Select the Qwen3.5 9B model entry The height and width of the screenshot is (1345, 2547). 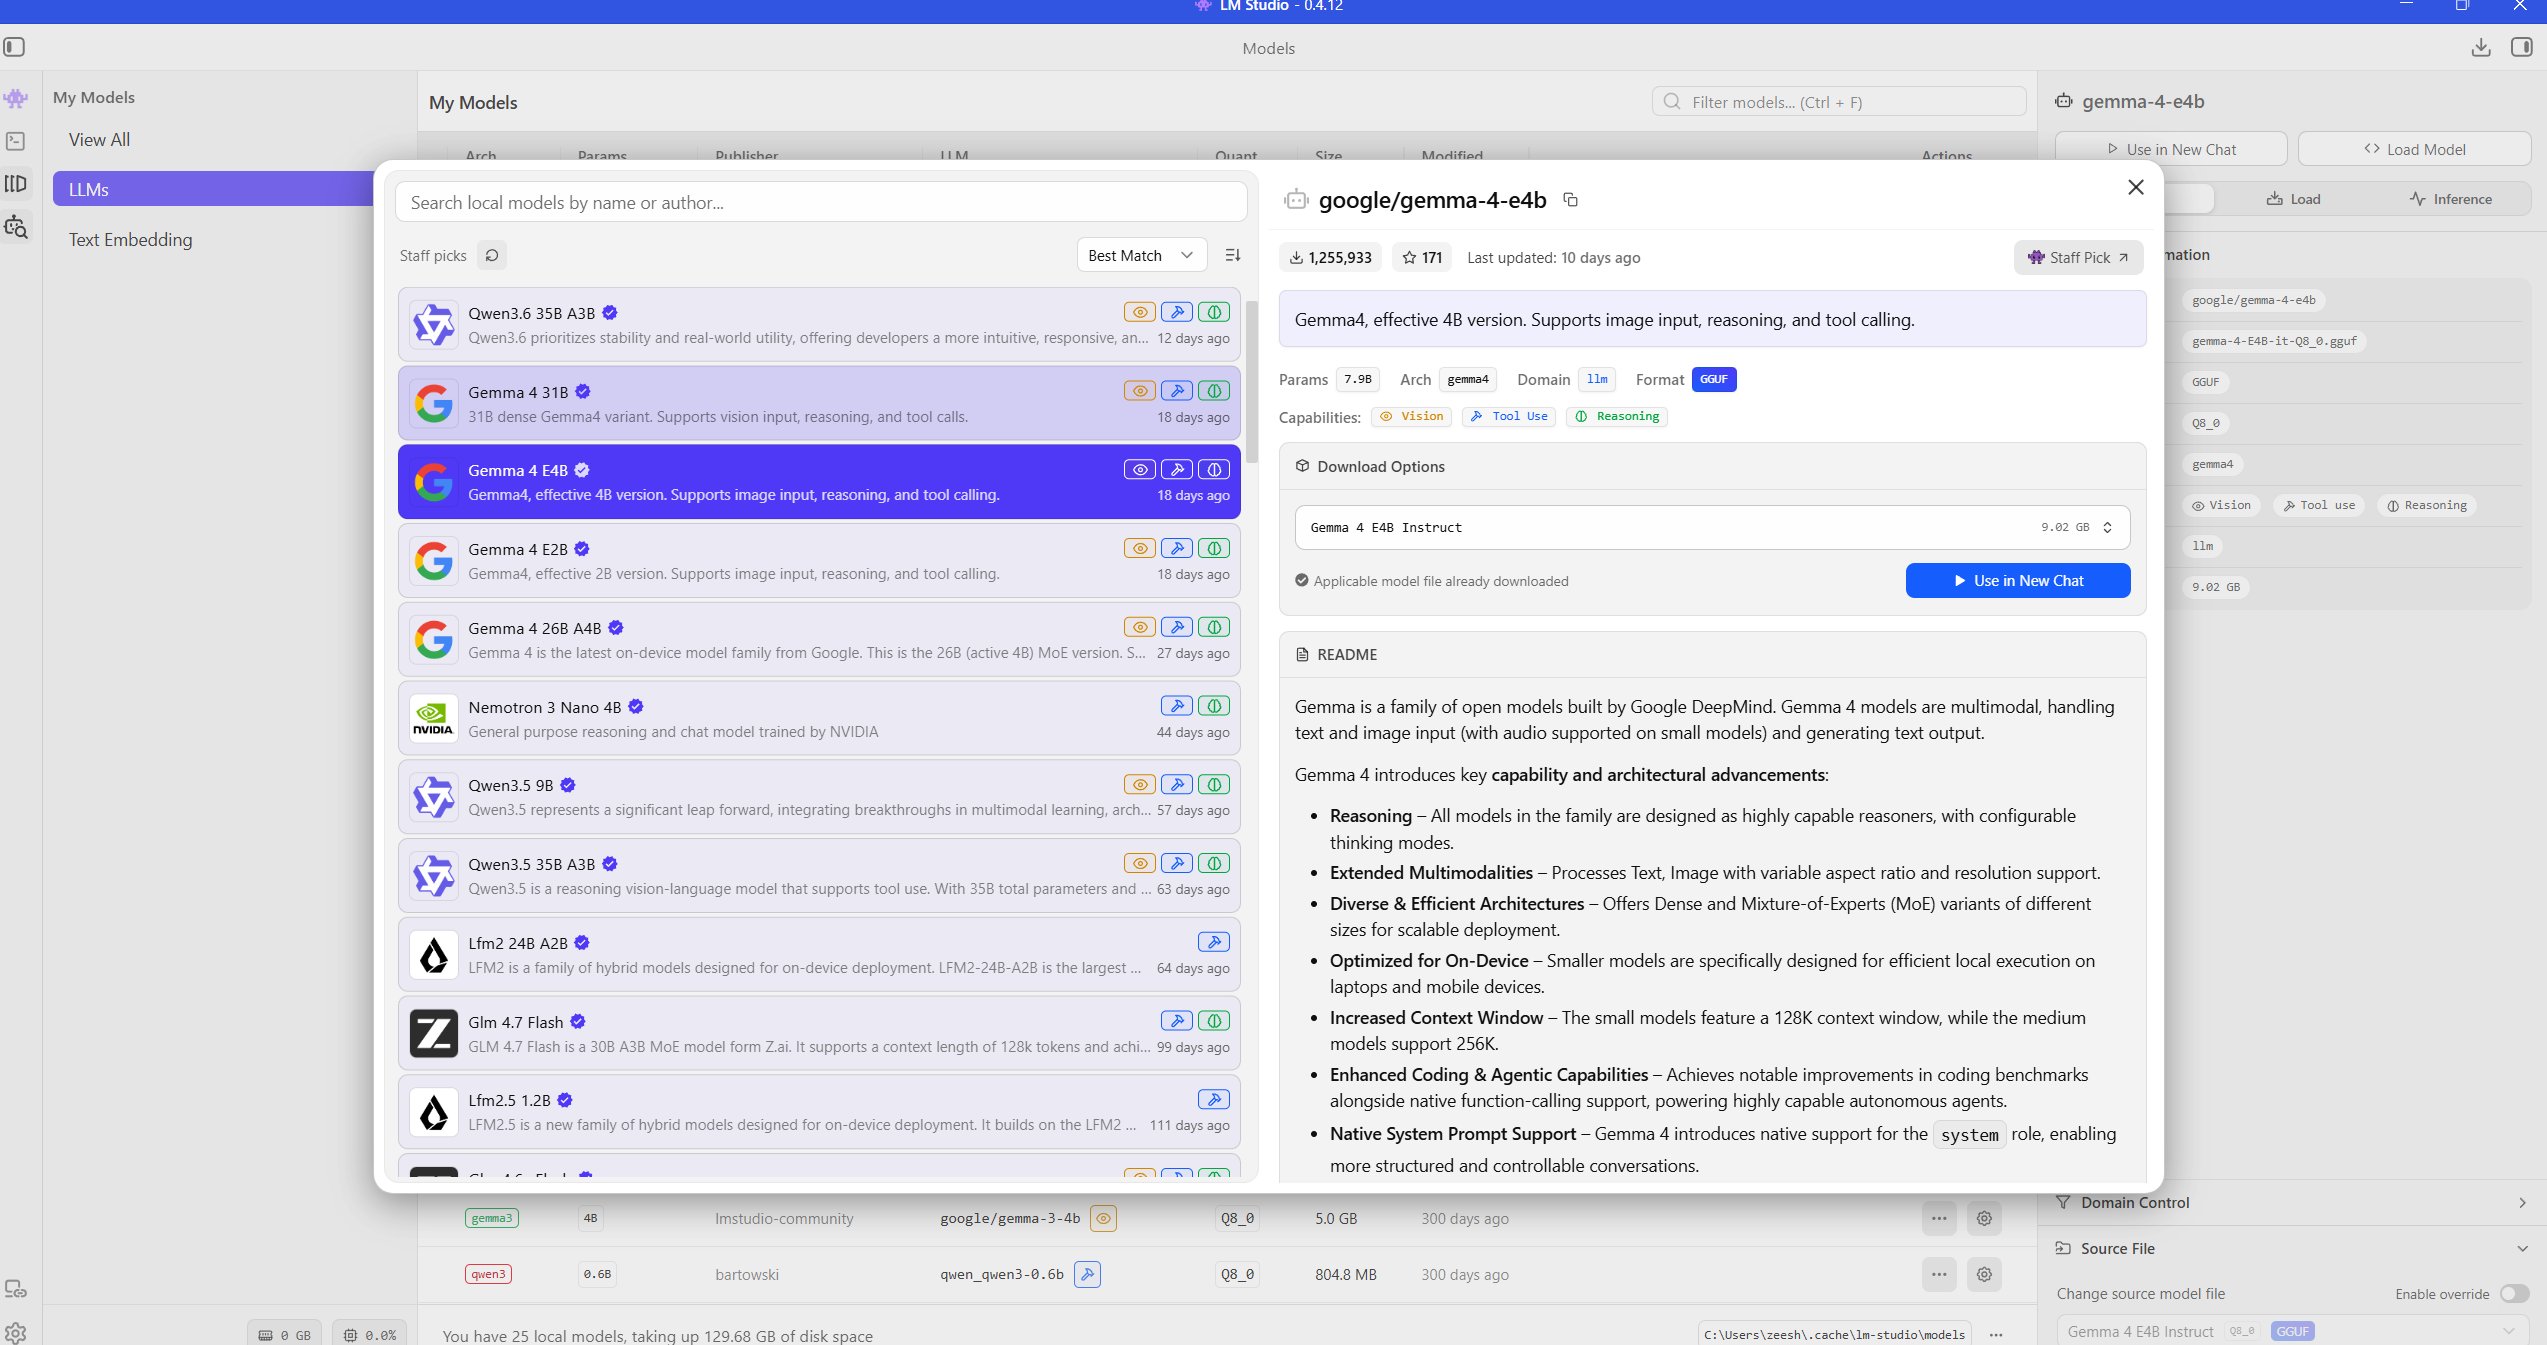point(819,797)
